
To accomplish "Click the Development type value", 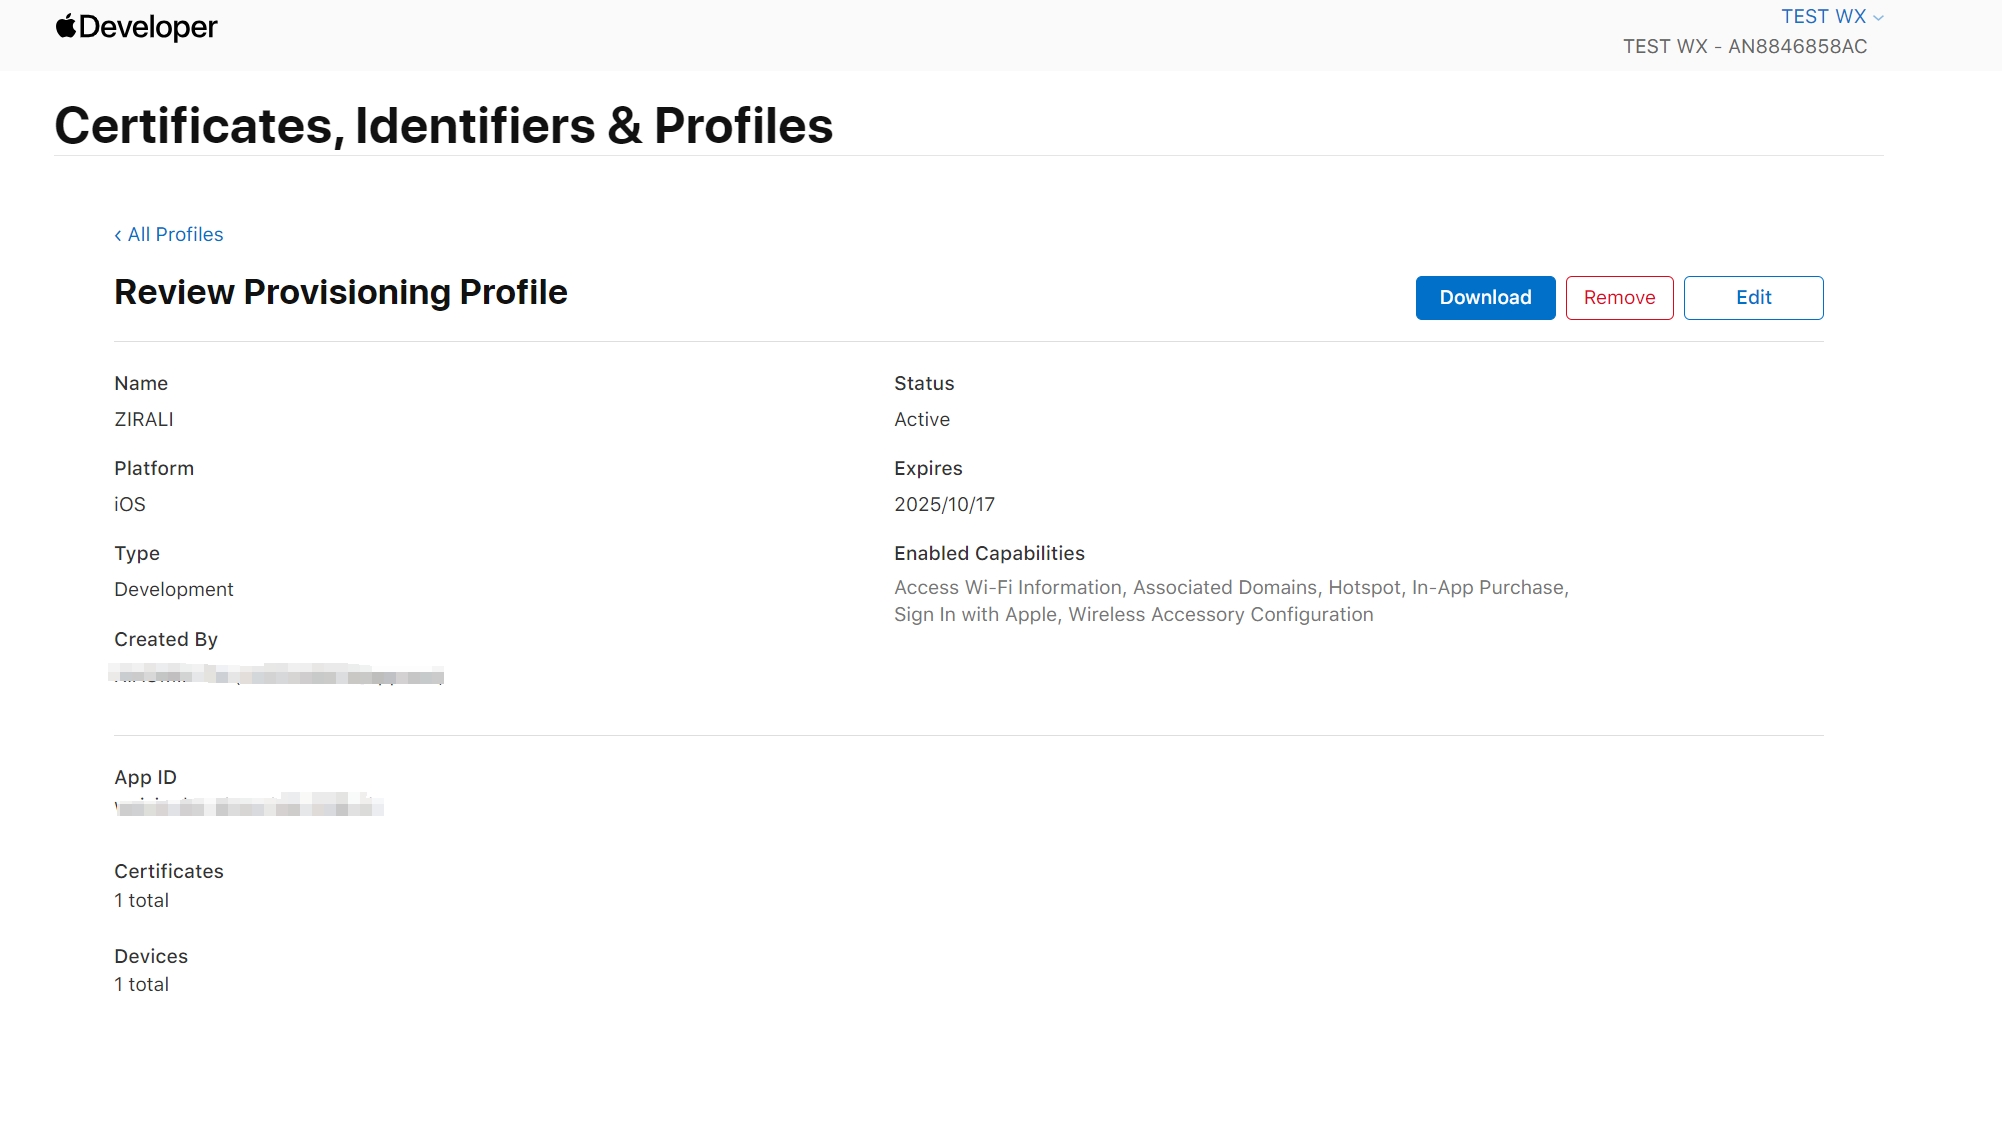I will [174, 590].
